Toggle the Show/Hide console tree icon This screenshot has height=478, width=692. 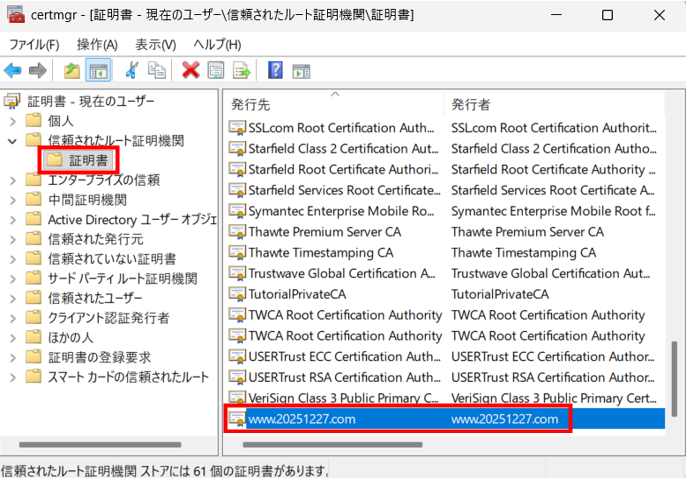(98, 70)
